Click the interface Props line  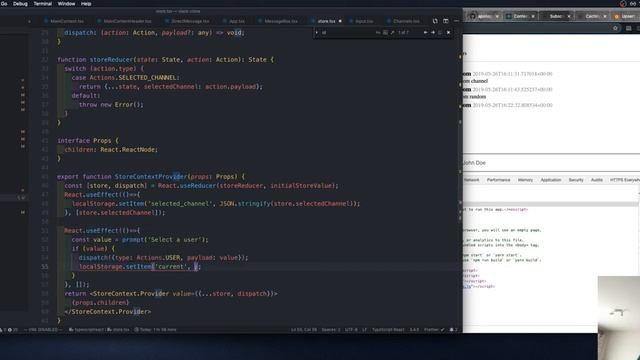(x=88, y=140)
